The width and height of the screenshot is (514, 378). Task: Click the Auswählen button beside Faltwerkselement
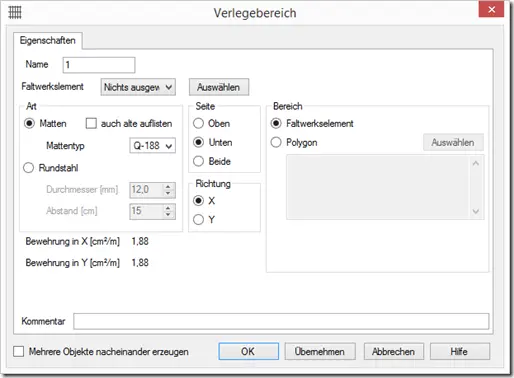219,87
